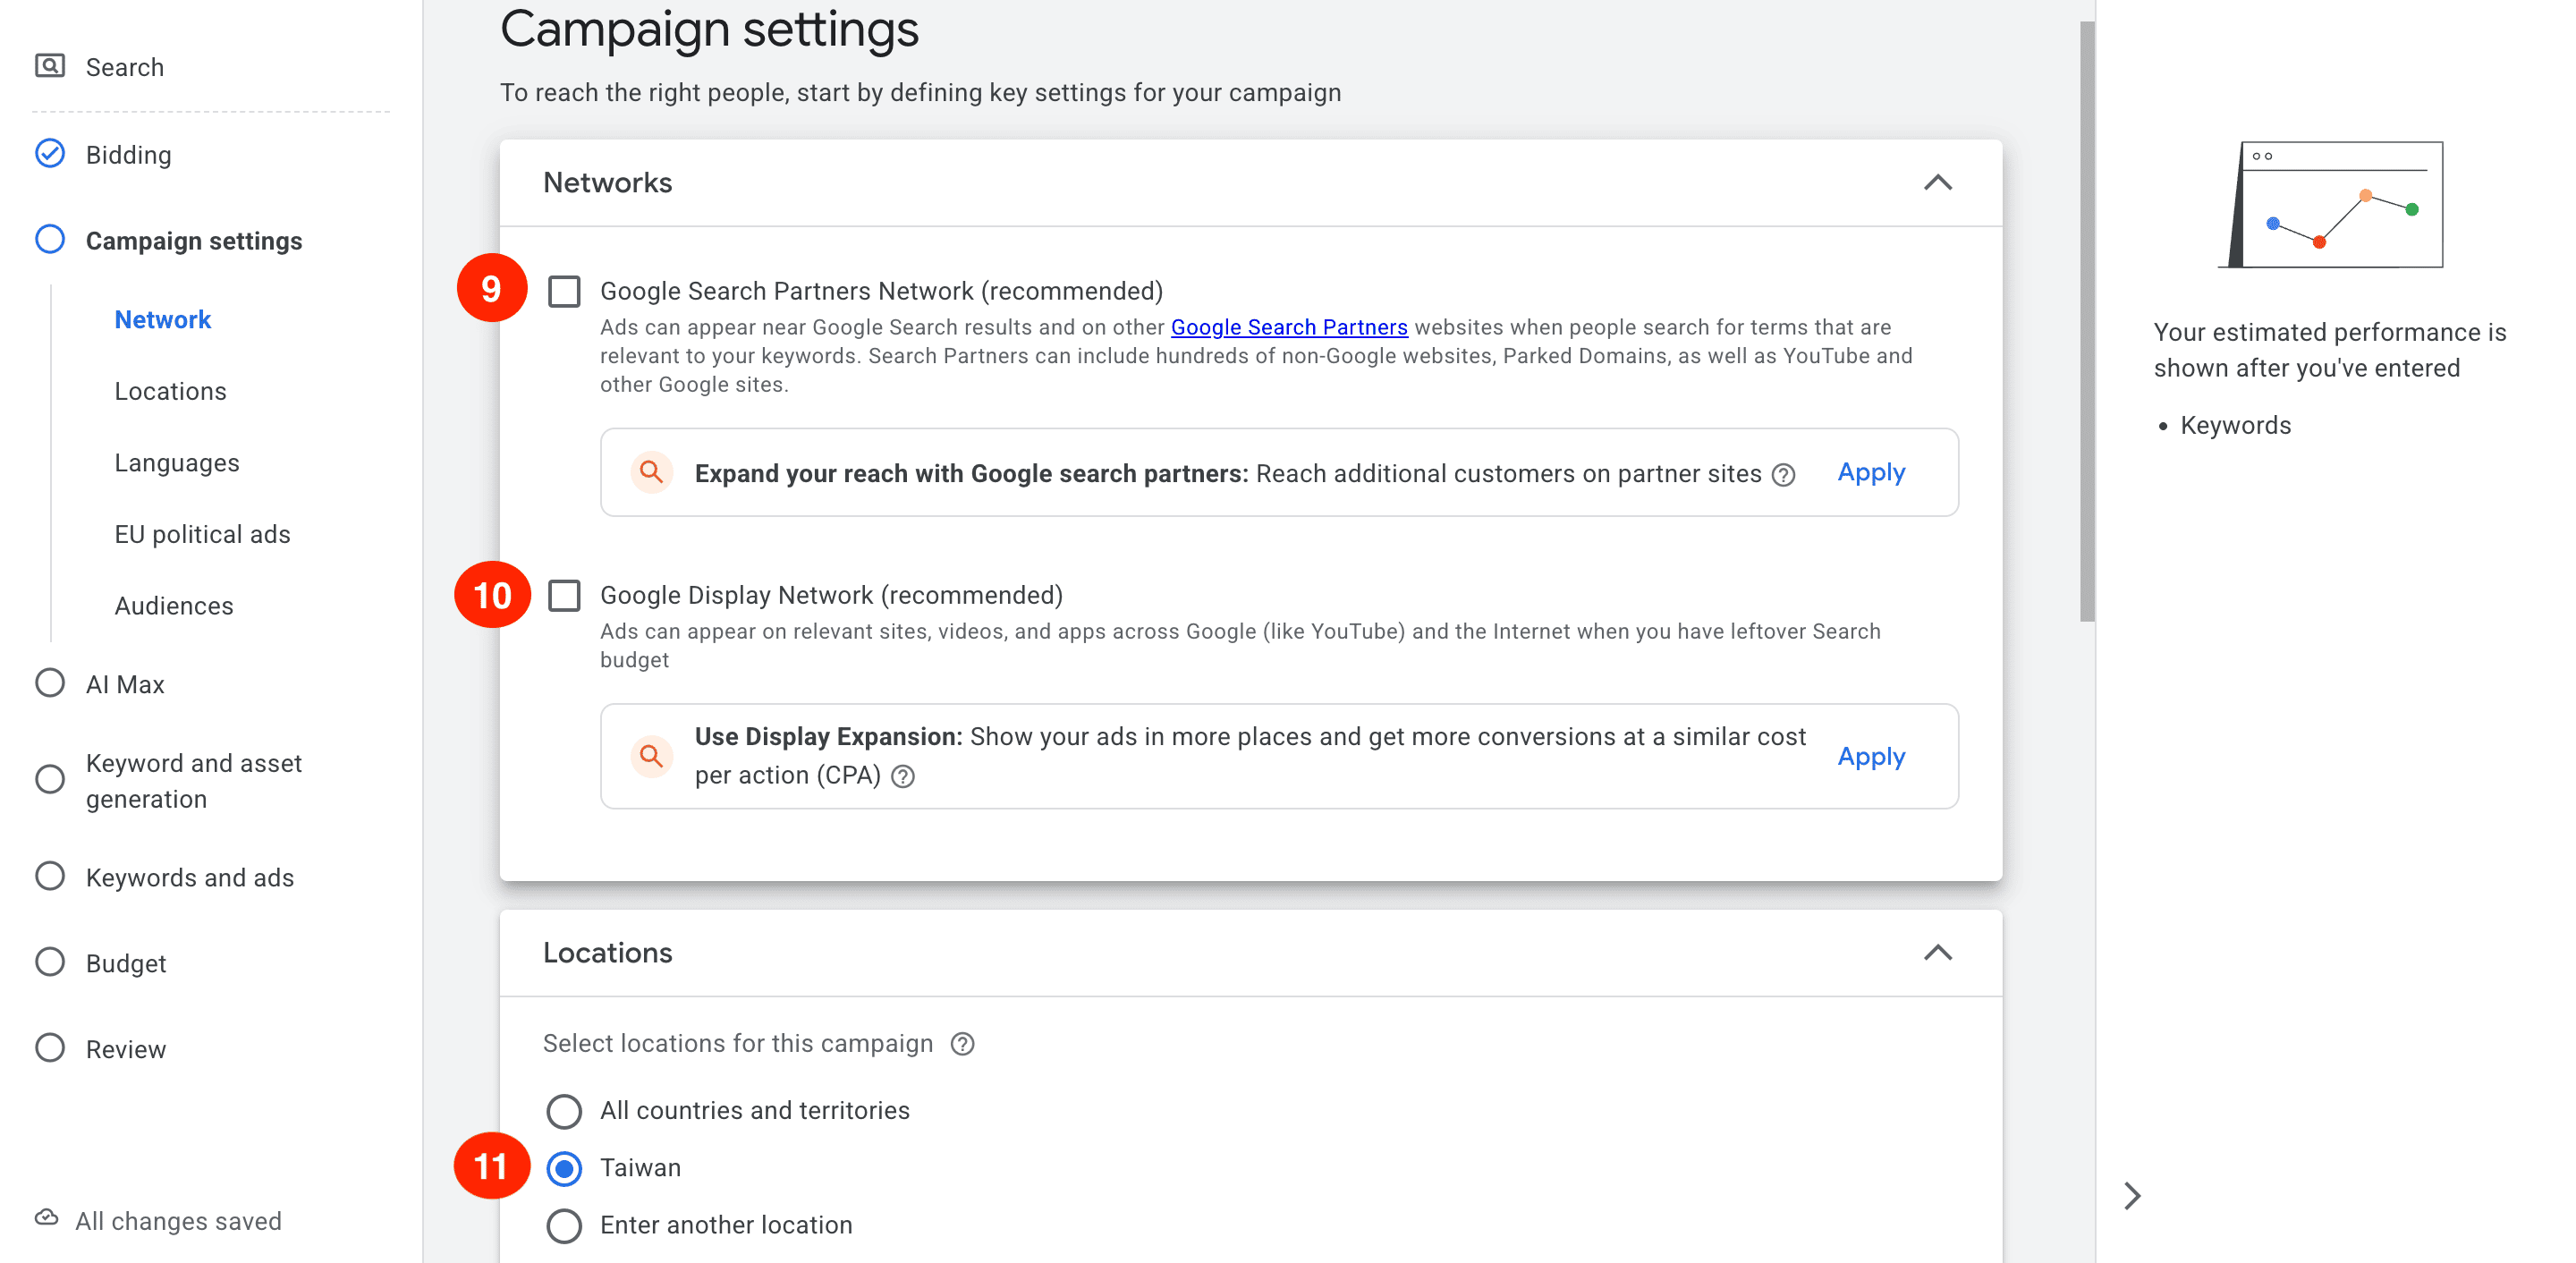Go to Locations subsection in sidebar

tap(171, 391)
